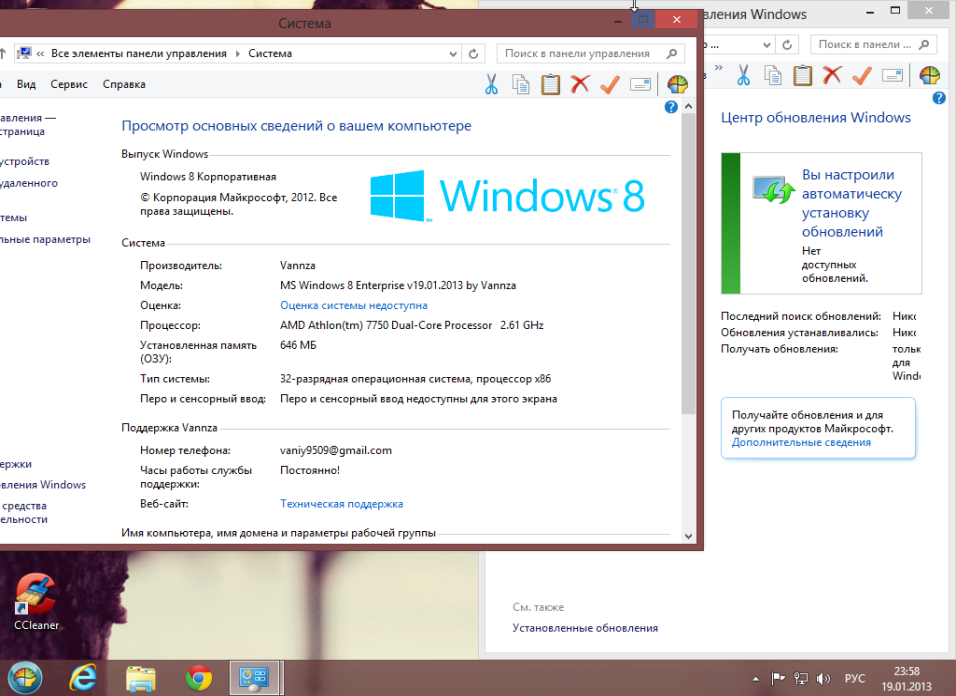The image size is (956, 696).
Task: Click search magnifier in Система search box
Action: click(x=671, y=54)
